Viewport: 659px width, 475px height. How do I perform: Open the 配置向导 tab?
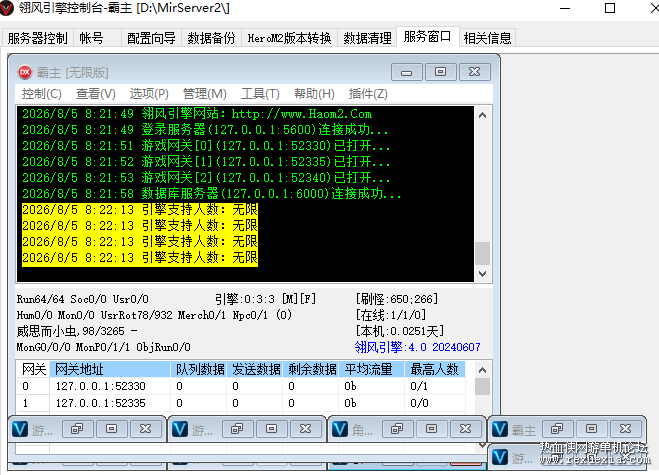tap(151, 38)
